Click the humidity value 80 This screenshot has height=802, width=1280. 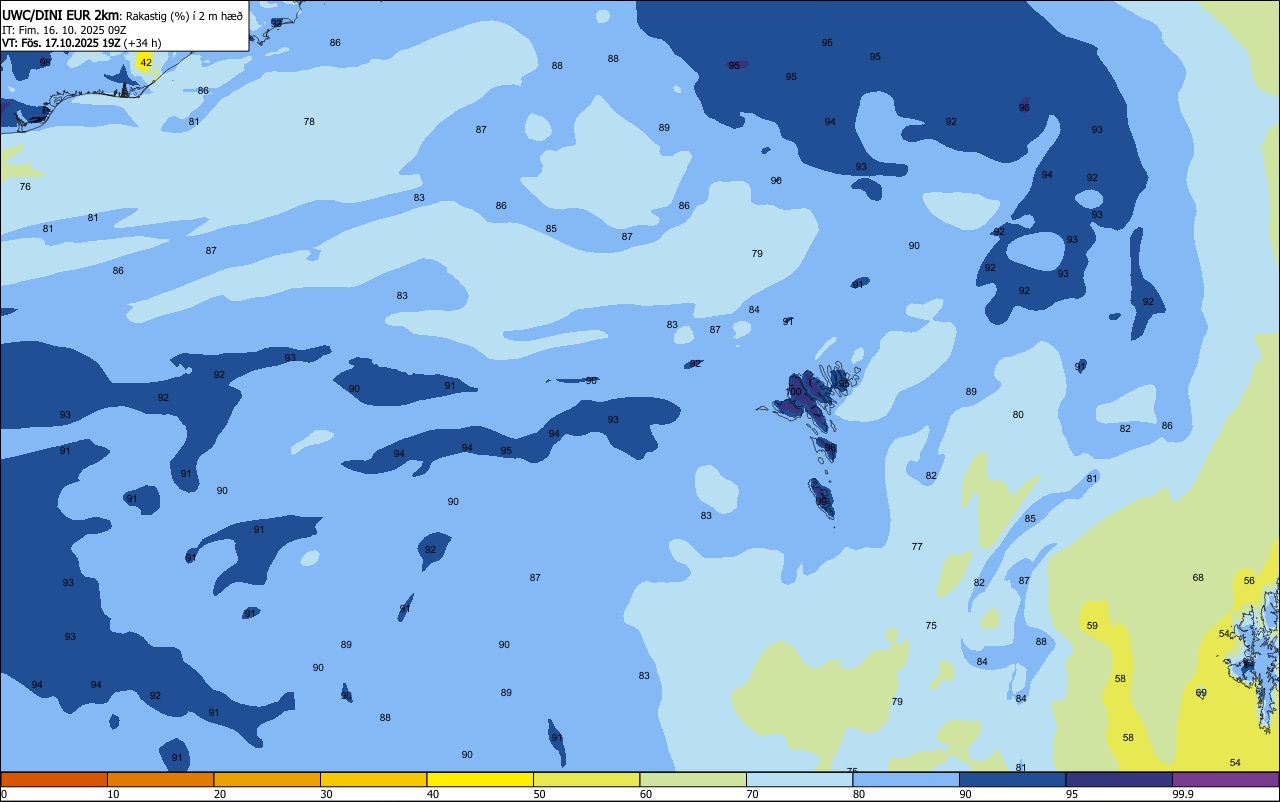[1018, 415]
